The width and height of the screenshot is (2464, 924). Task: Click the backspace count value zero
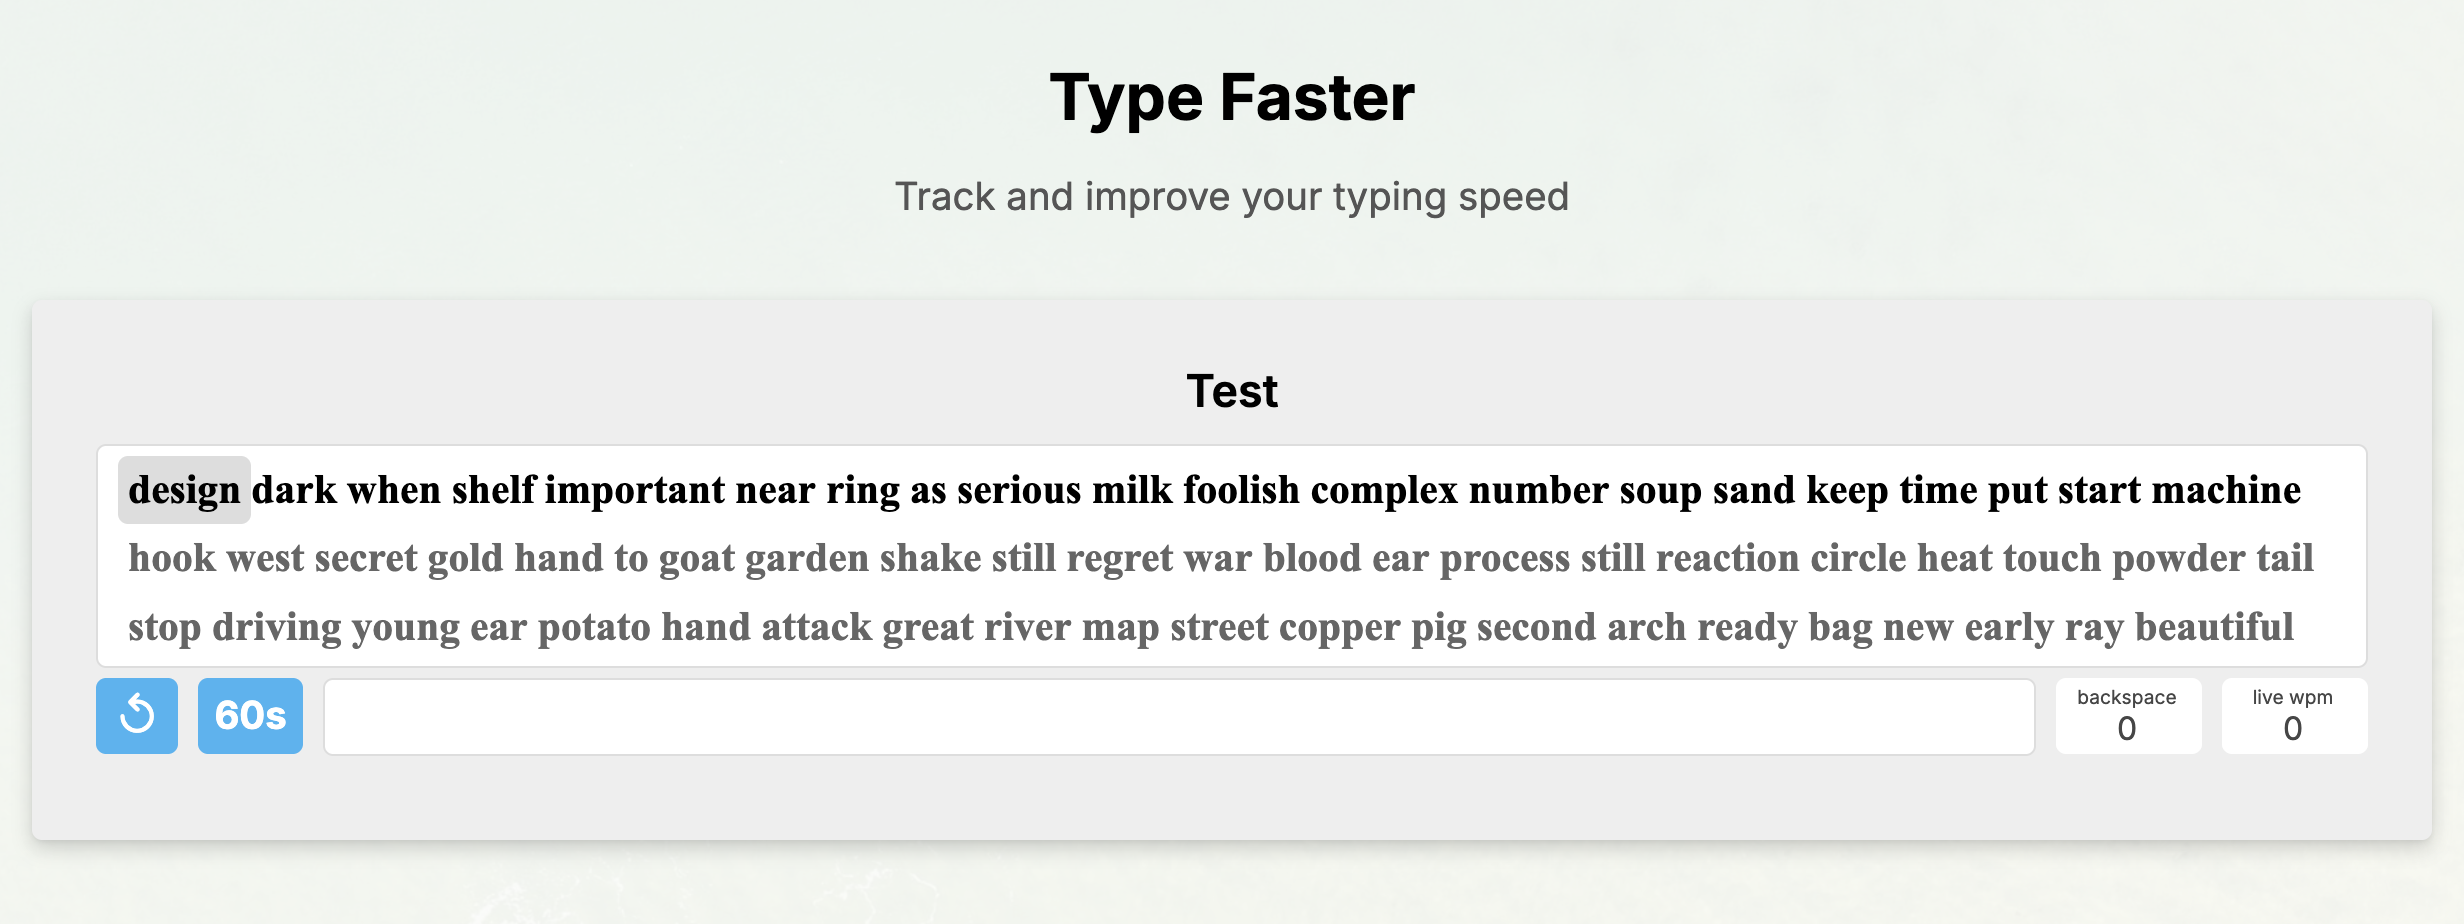pyautogui.click(x=2126, y=732)
